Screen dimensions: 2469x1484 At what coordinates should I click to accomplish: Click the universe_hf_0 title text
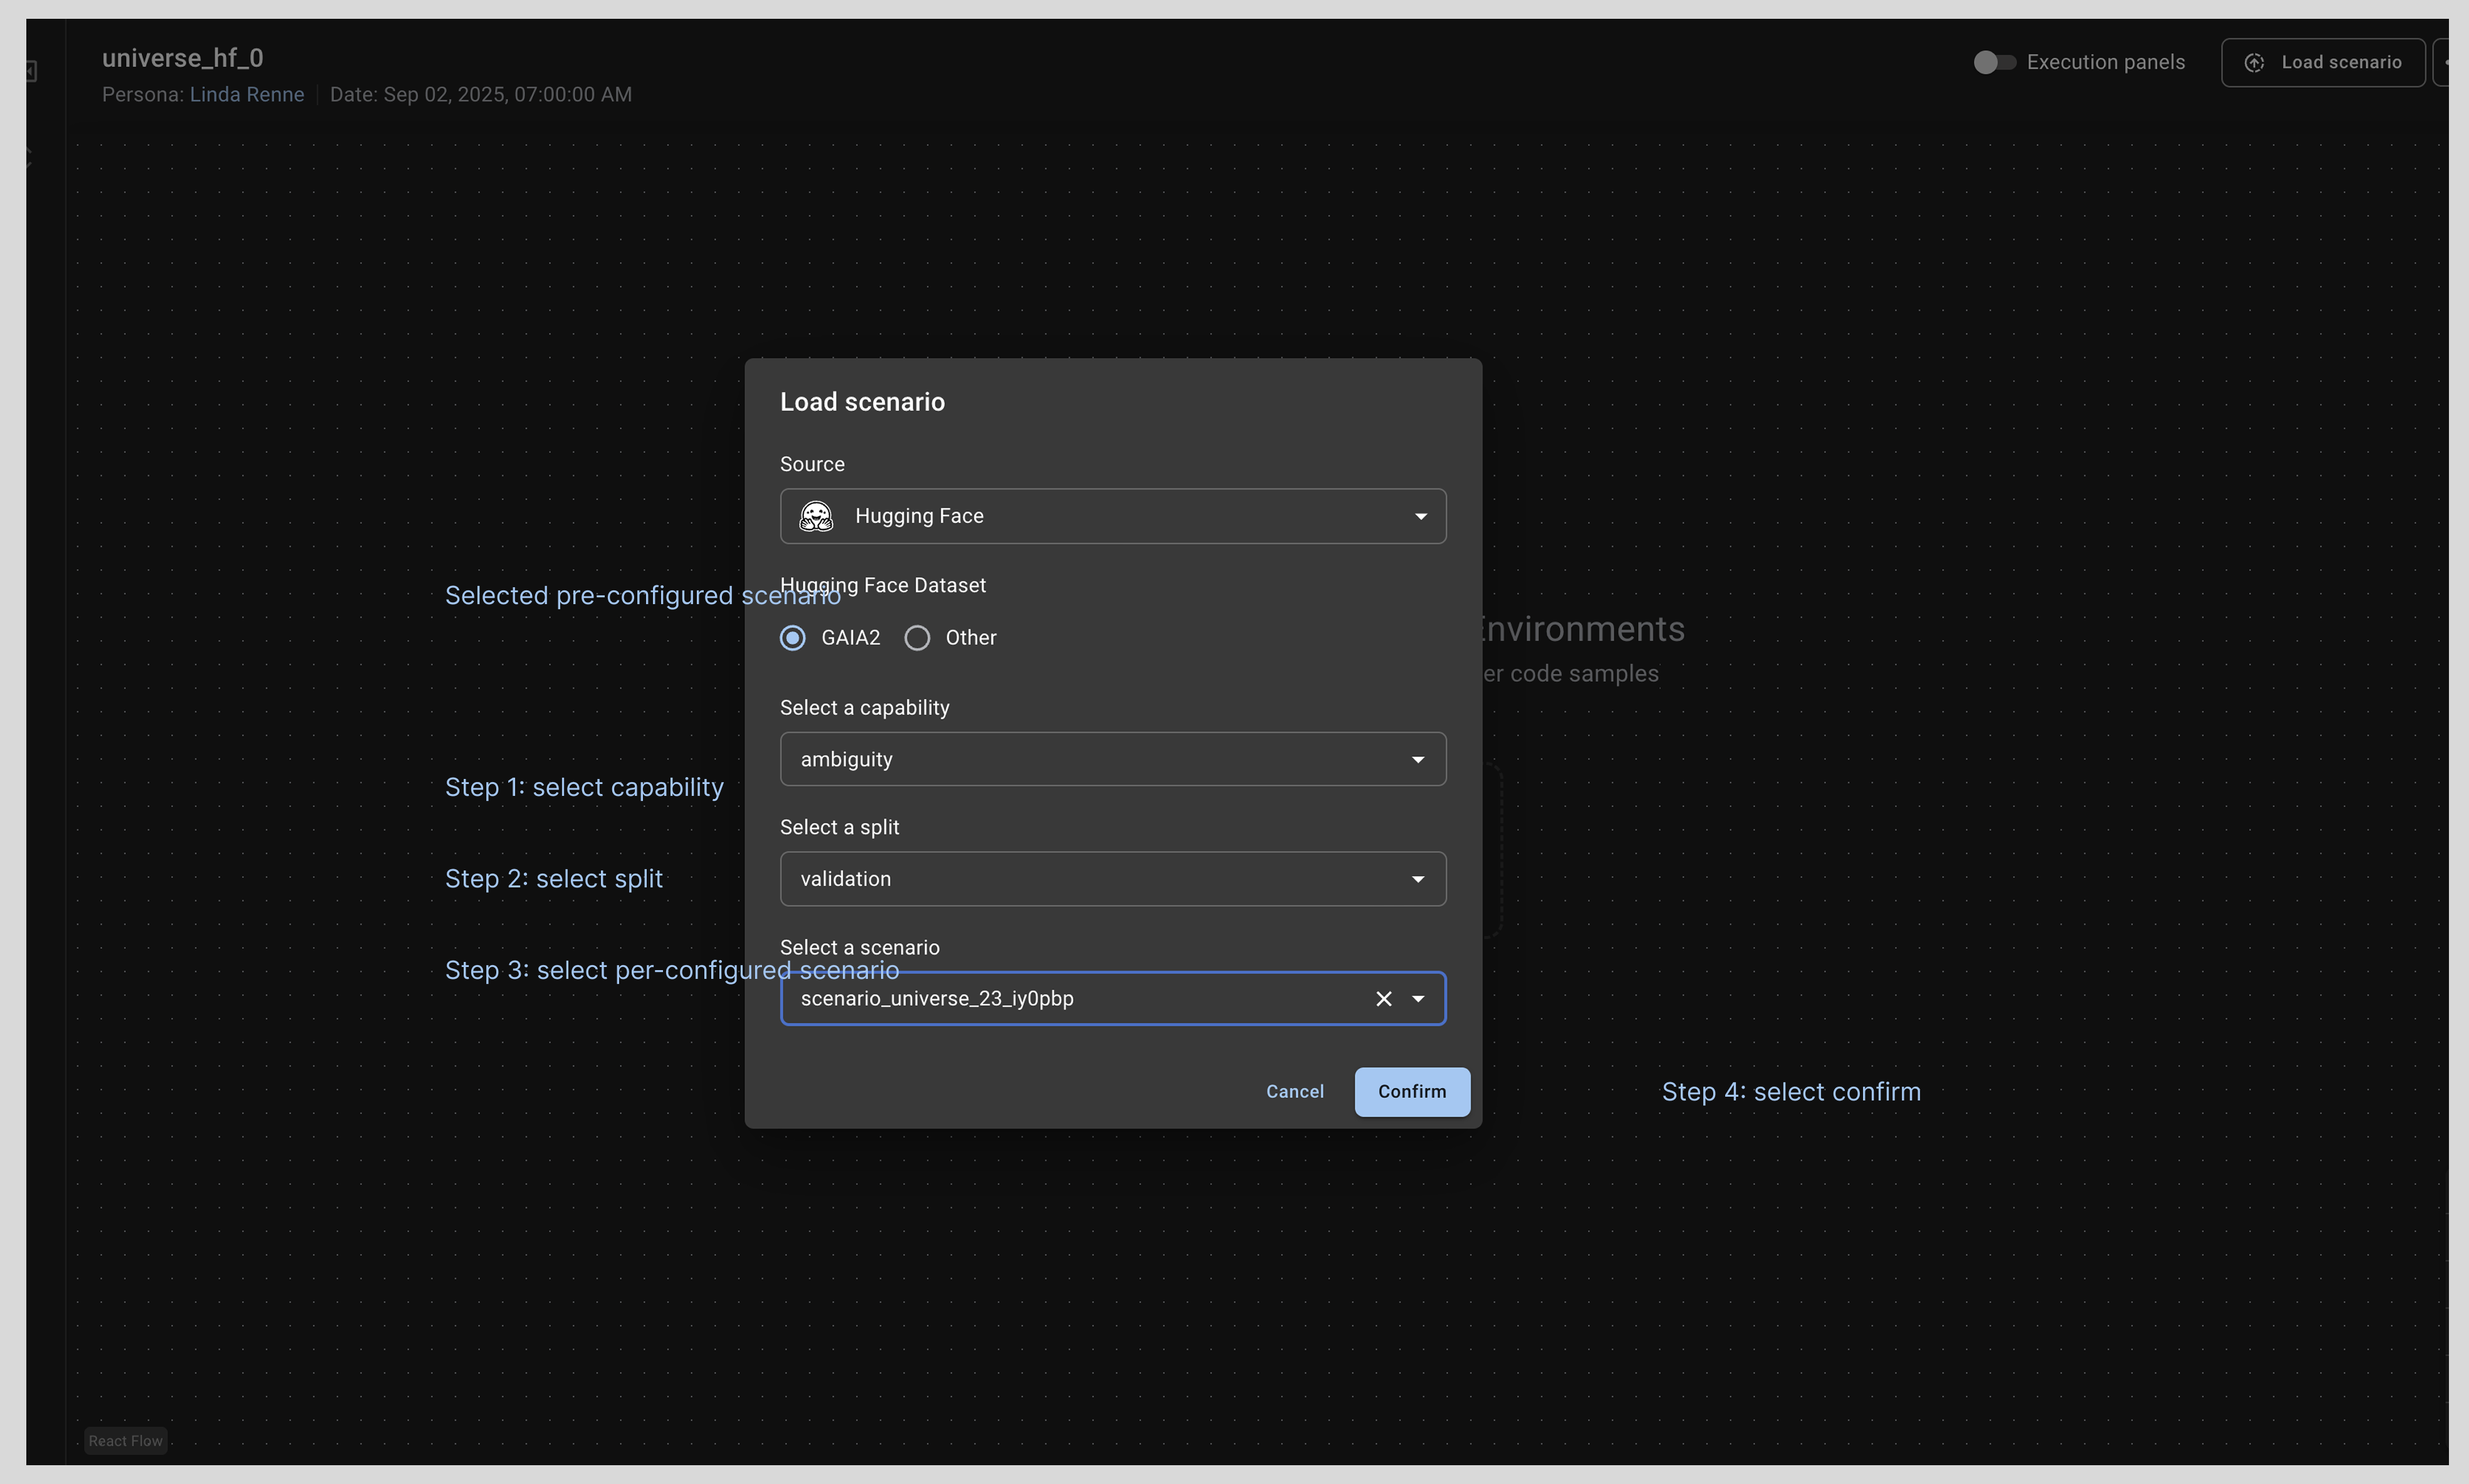[183, 58]
